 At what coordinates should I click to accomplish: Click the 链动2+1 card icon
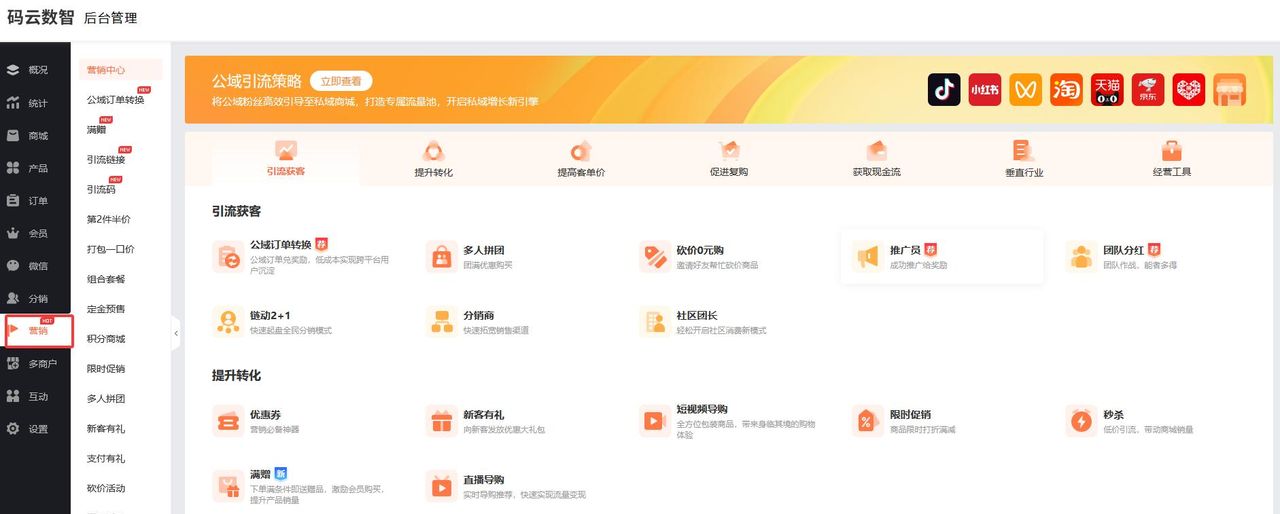(228, 322)
